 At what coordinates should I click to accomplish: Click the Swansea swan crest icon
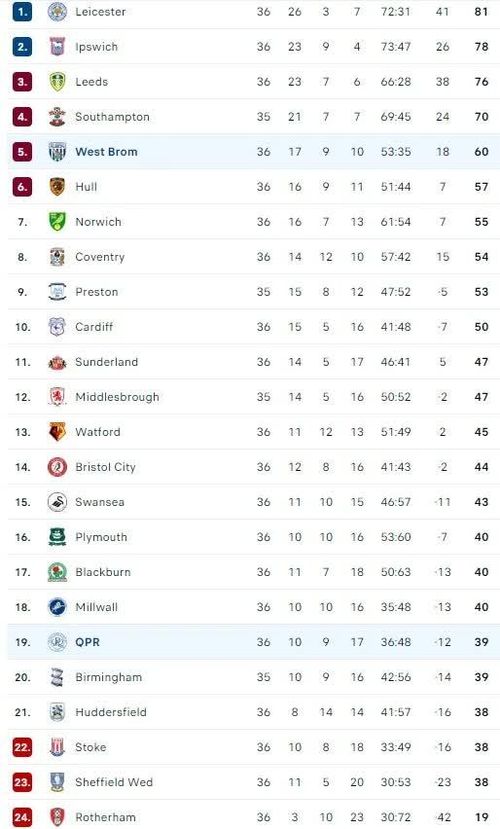(x=57, y=502)
